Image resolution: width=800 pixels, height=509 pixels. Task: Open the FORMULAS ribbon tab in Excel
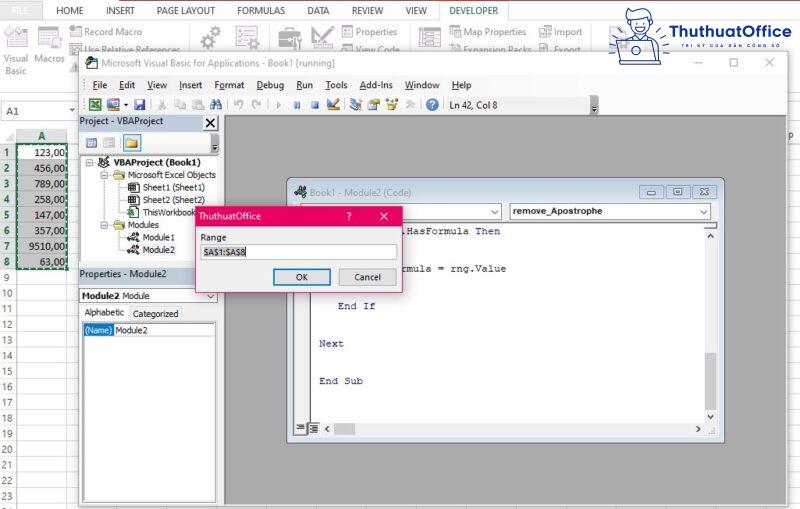click(x=261, y=10)
